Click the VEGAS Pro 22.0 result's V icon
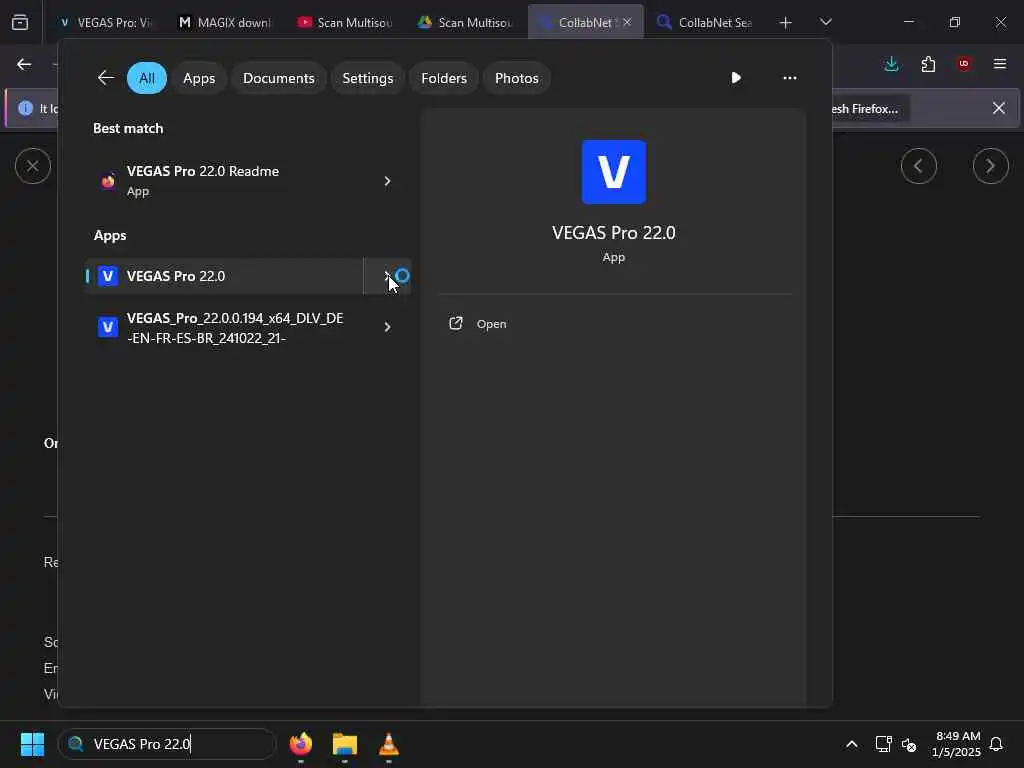Screen dimensions: 1024x768 pyautogui.click(x=108, y=276)
